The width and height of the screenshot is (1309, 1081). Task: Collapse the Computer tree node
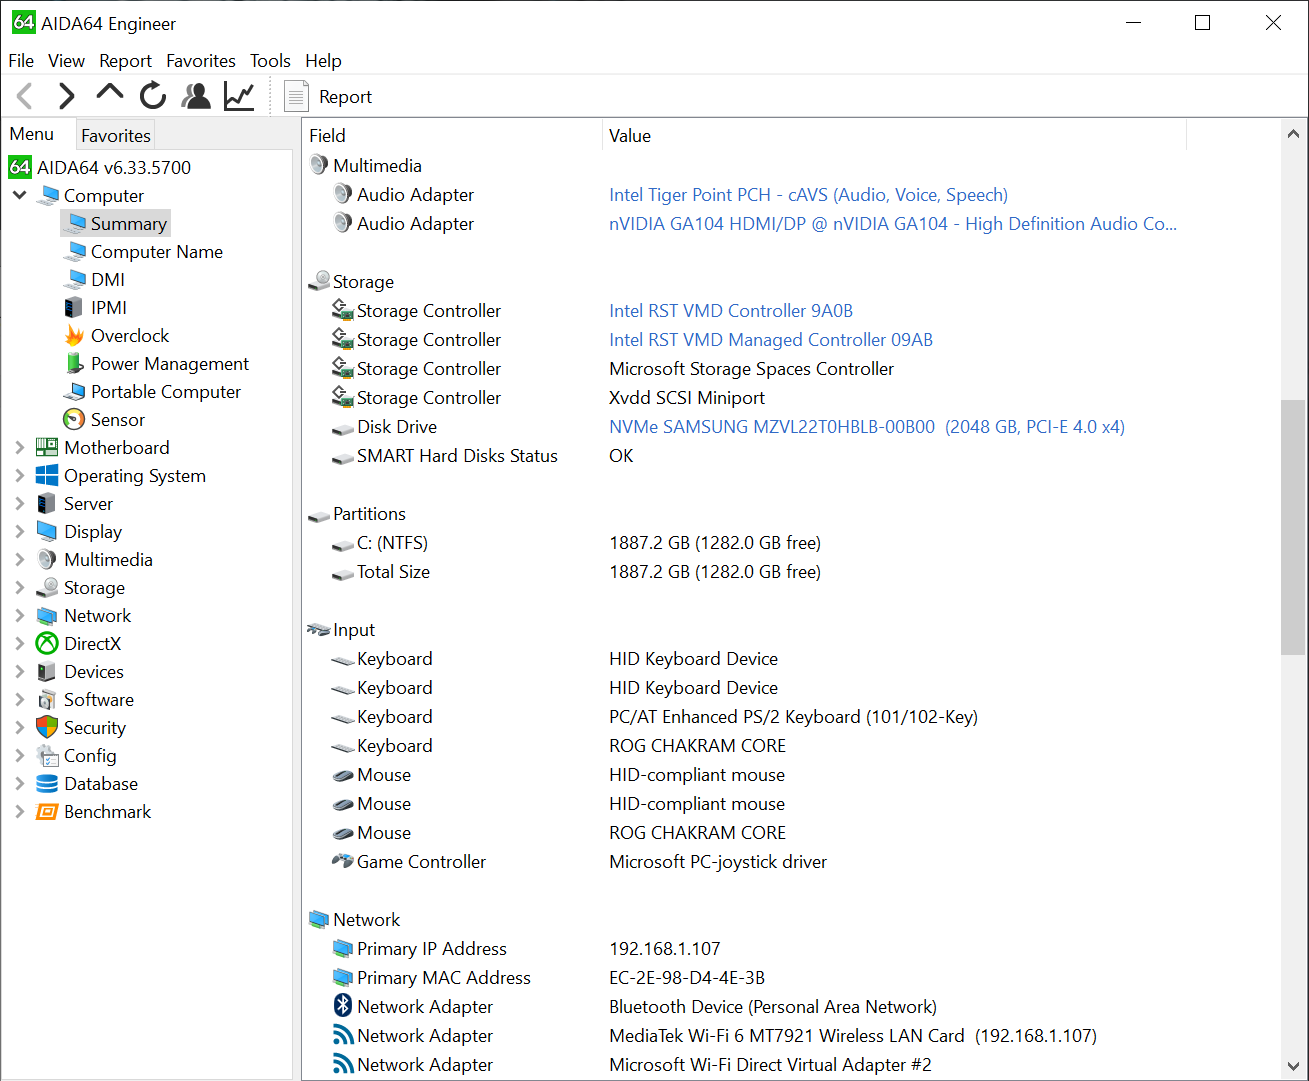19,195
